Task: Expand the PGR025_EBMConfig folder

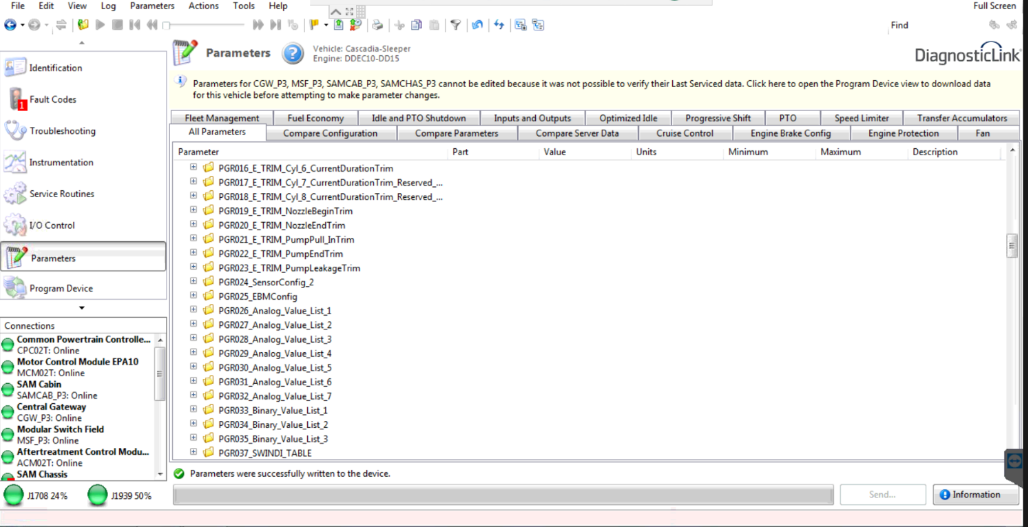Action: pyautogui.click(x=193, y=296)
